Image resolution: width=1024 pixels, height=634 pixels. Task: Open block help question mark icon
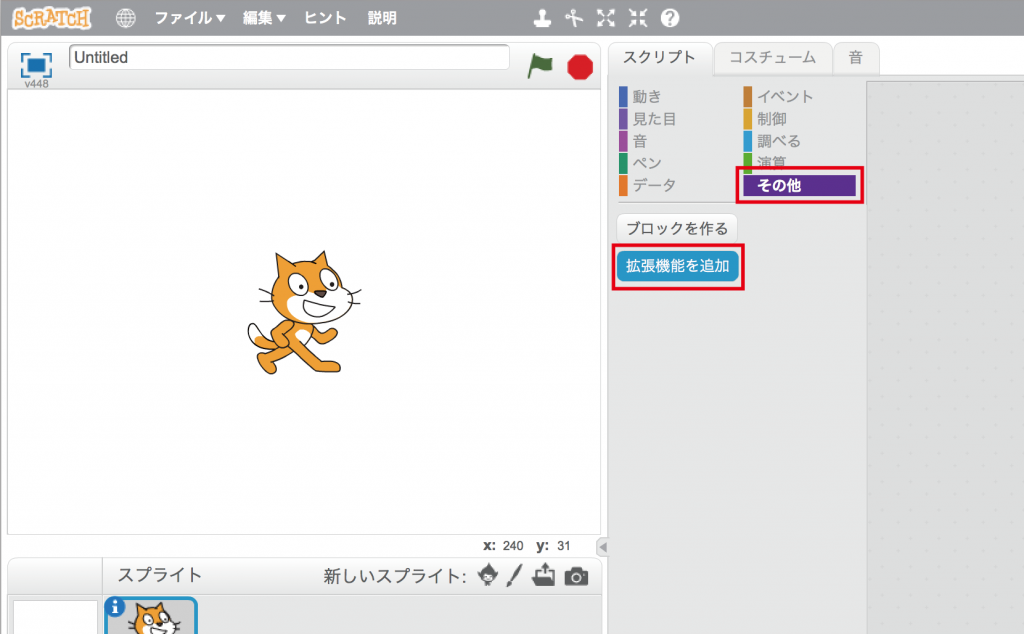pyautogui.click(x=670, y=18)
